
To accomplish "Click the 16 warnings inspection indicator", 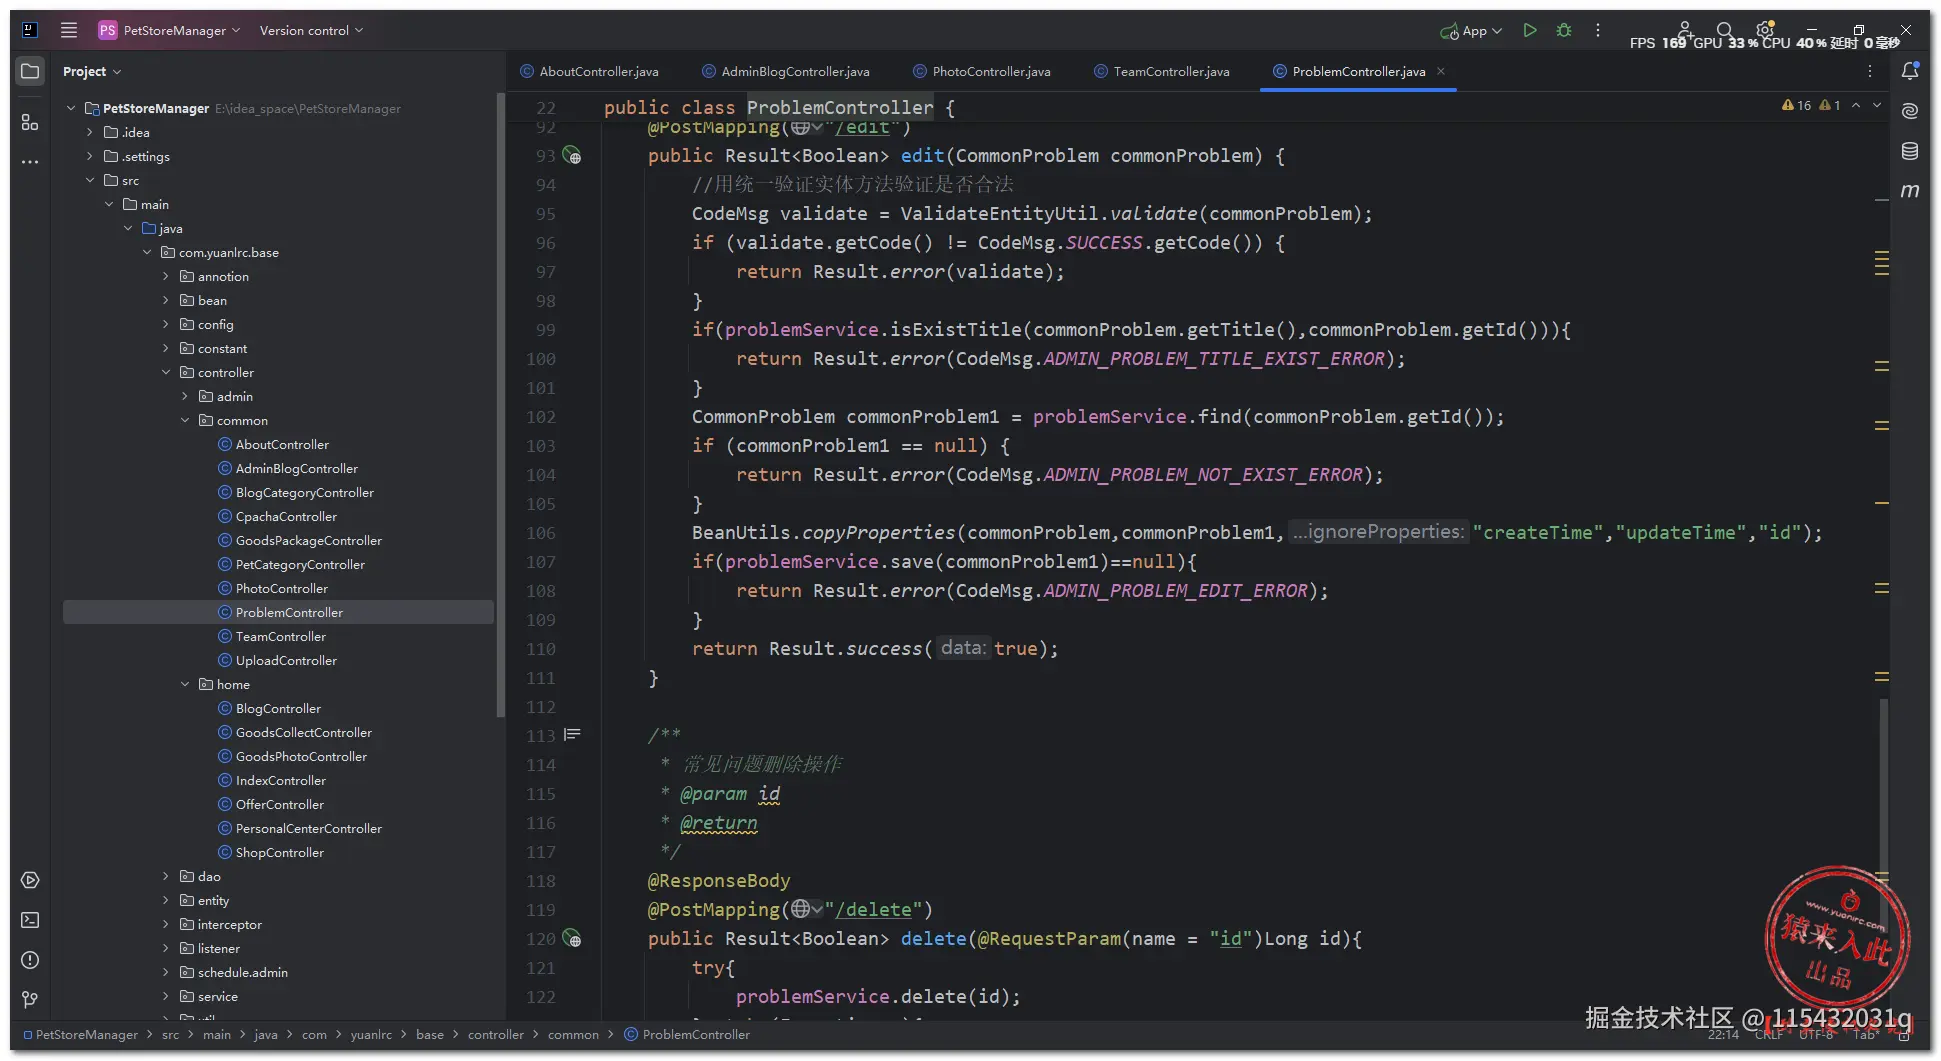I will coord(1797,105).
